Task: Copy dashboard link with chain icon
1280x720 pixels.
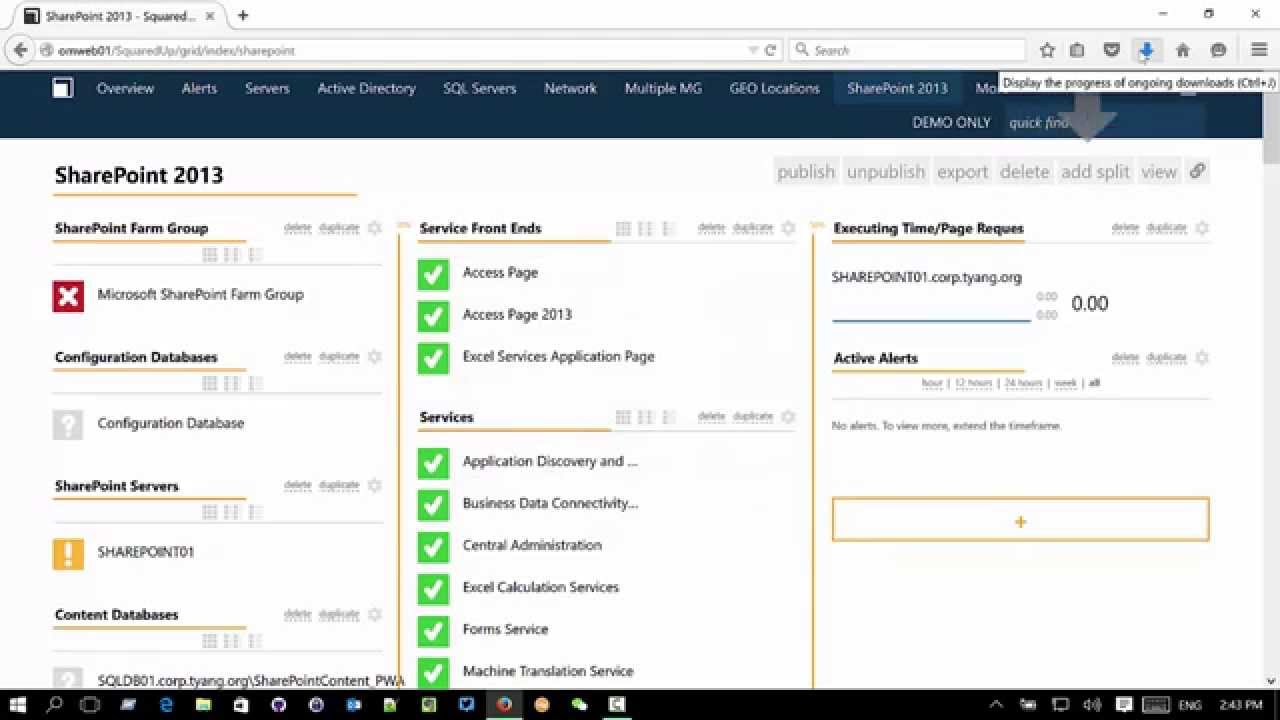Action: pos(1197,171)
